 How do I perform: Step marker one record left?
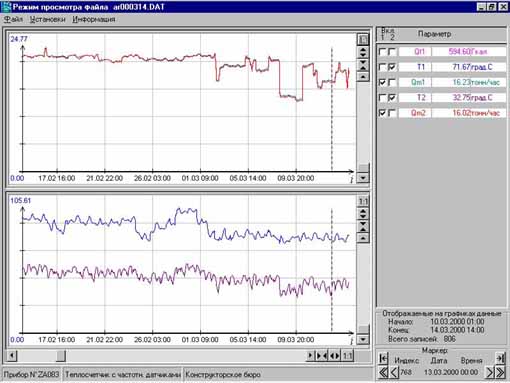point(394,372)
